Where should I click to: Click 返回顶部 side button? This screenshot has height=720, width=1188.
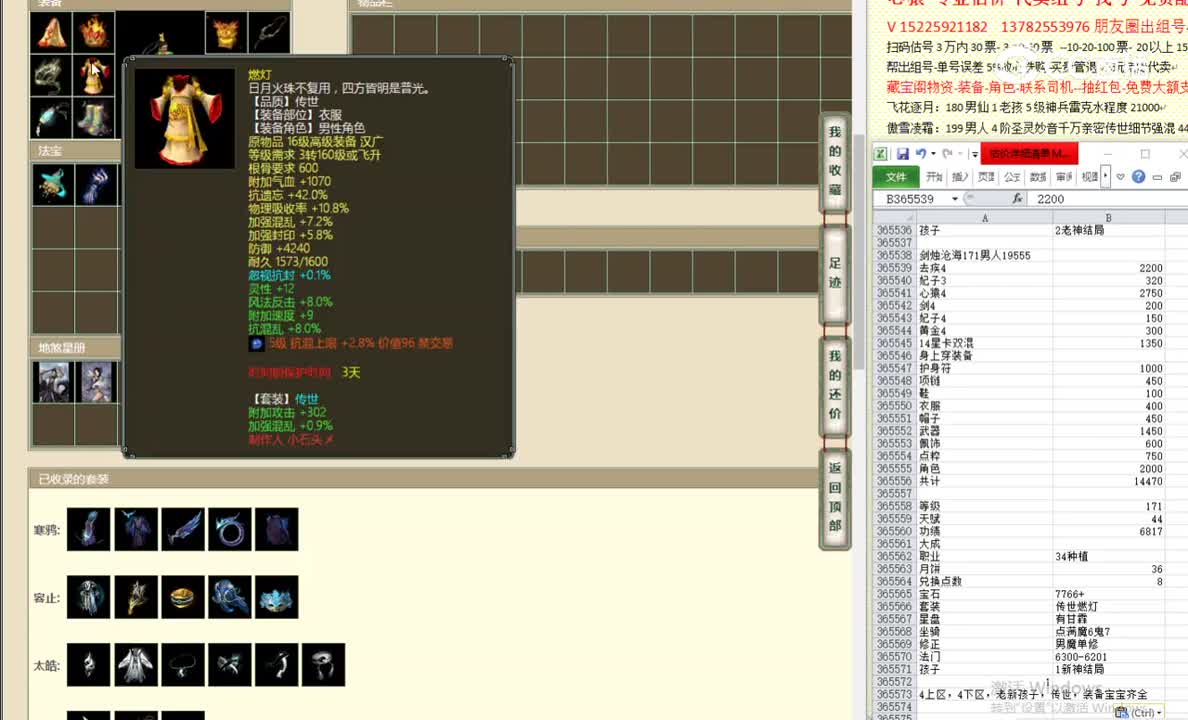(x=835, y=498)
